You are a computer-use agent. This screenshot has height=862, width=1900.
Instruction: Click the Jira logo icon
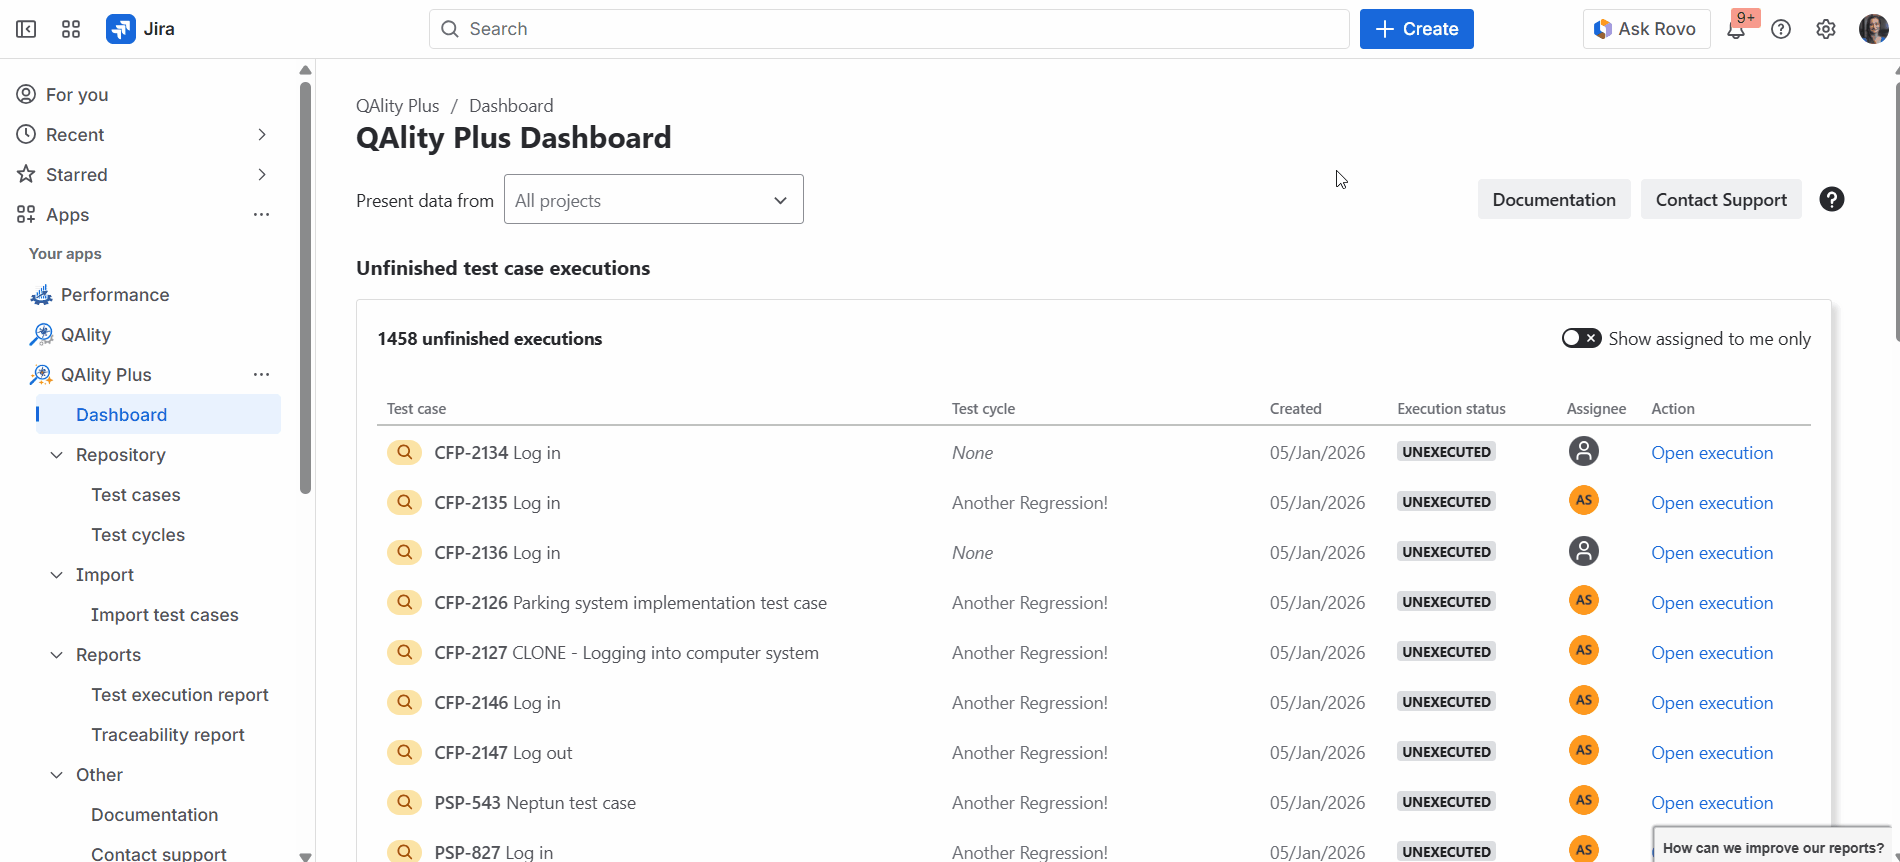[121, 29]
